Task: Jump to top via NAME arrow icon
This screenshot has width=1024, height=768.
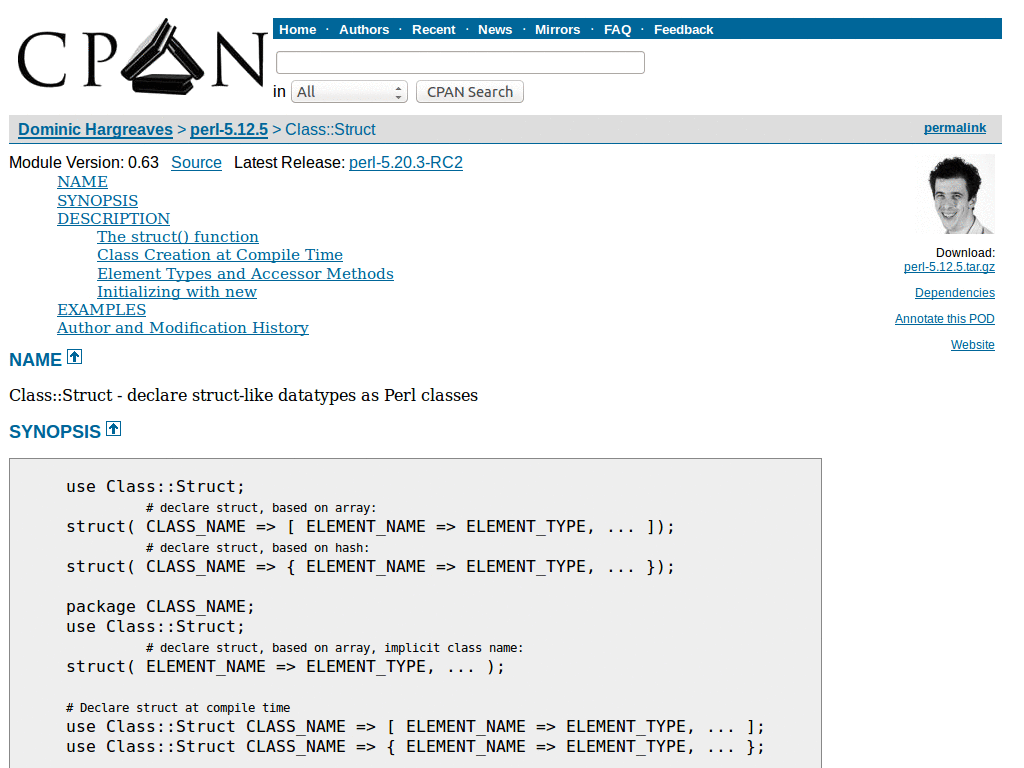Action: click(x=74, y=357)
